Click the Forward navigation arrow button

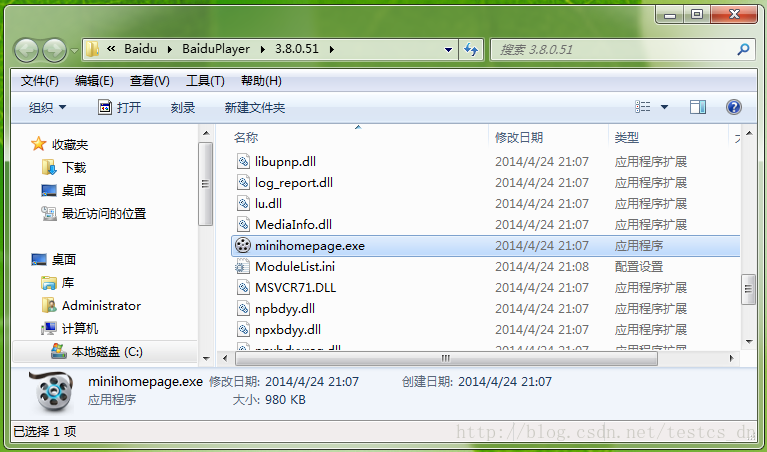pyautogui.click(x=54, y=50)
